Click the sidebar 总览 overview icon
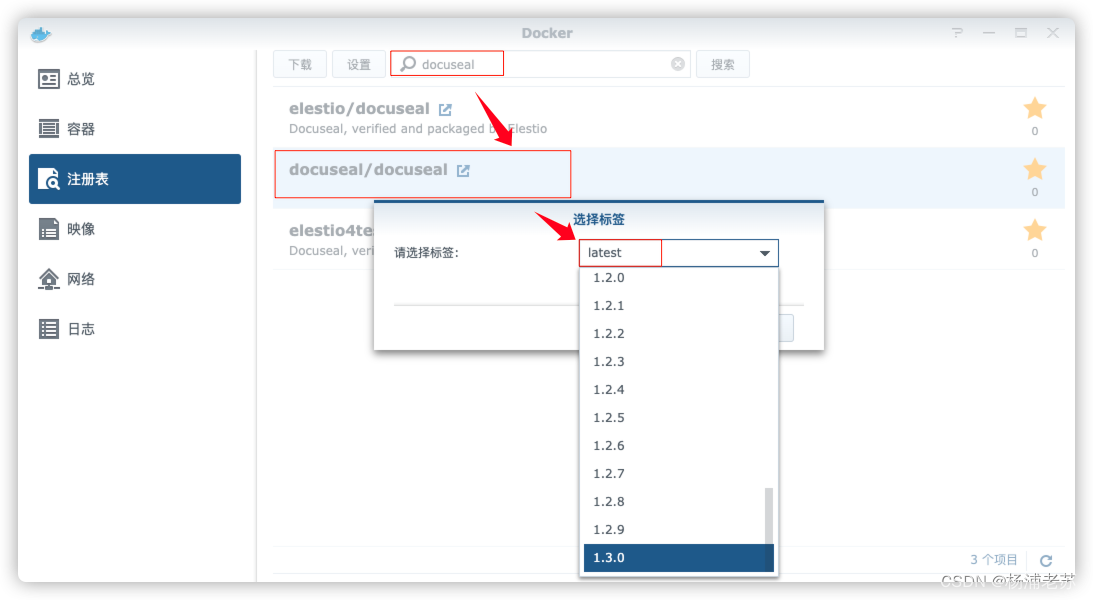 click(49, 79)
